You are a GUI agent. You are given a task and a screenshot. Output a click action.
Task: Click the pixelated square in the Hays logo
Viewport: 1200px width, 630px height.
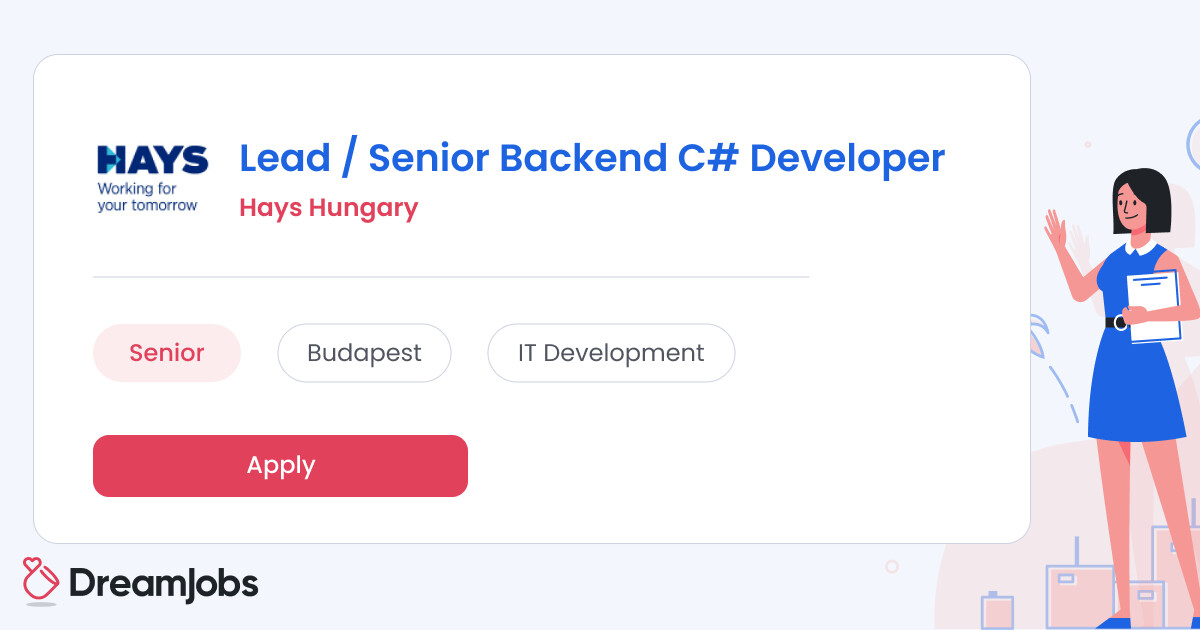pyautogui.click(x=113, y=158)
